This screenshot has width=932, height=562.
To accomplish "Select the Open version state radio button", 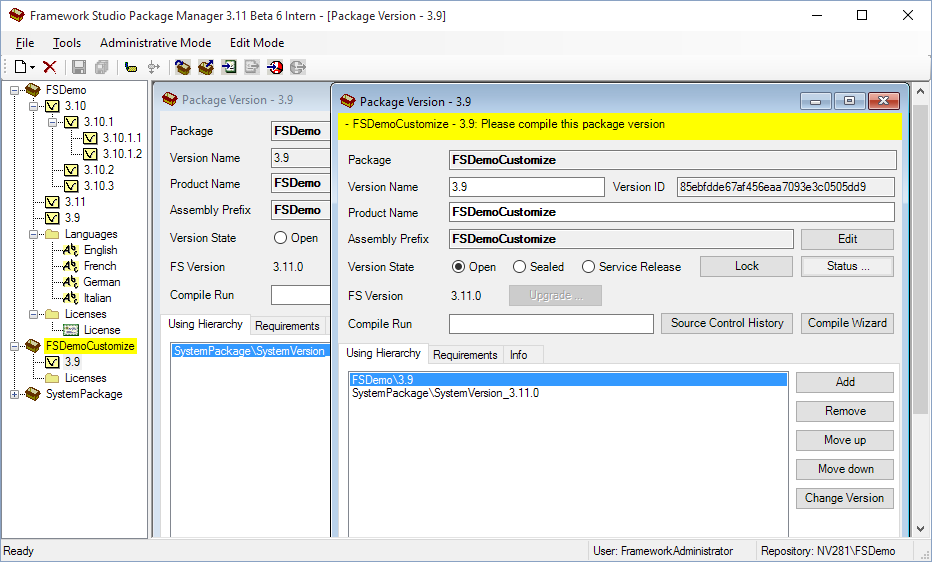I will (458, 267).
